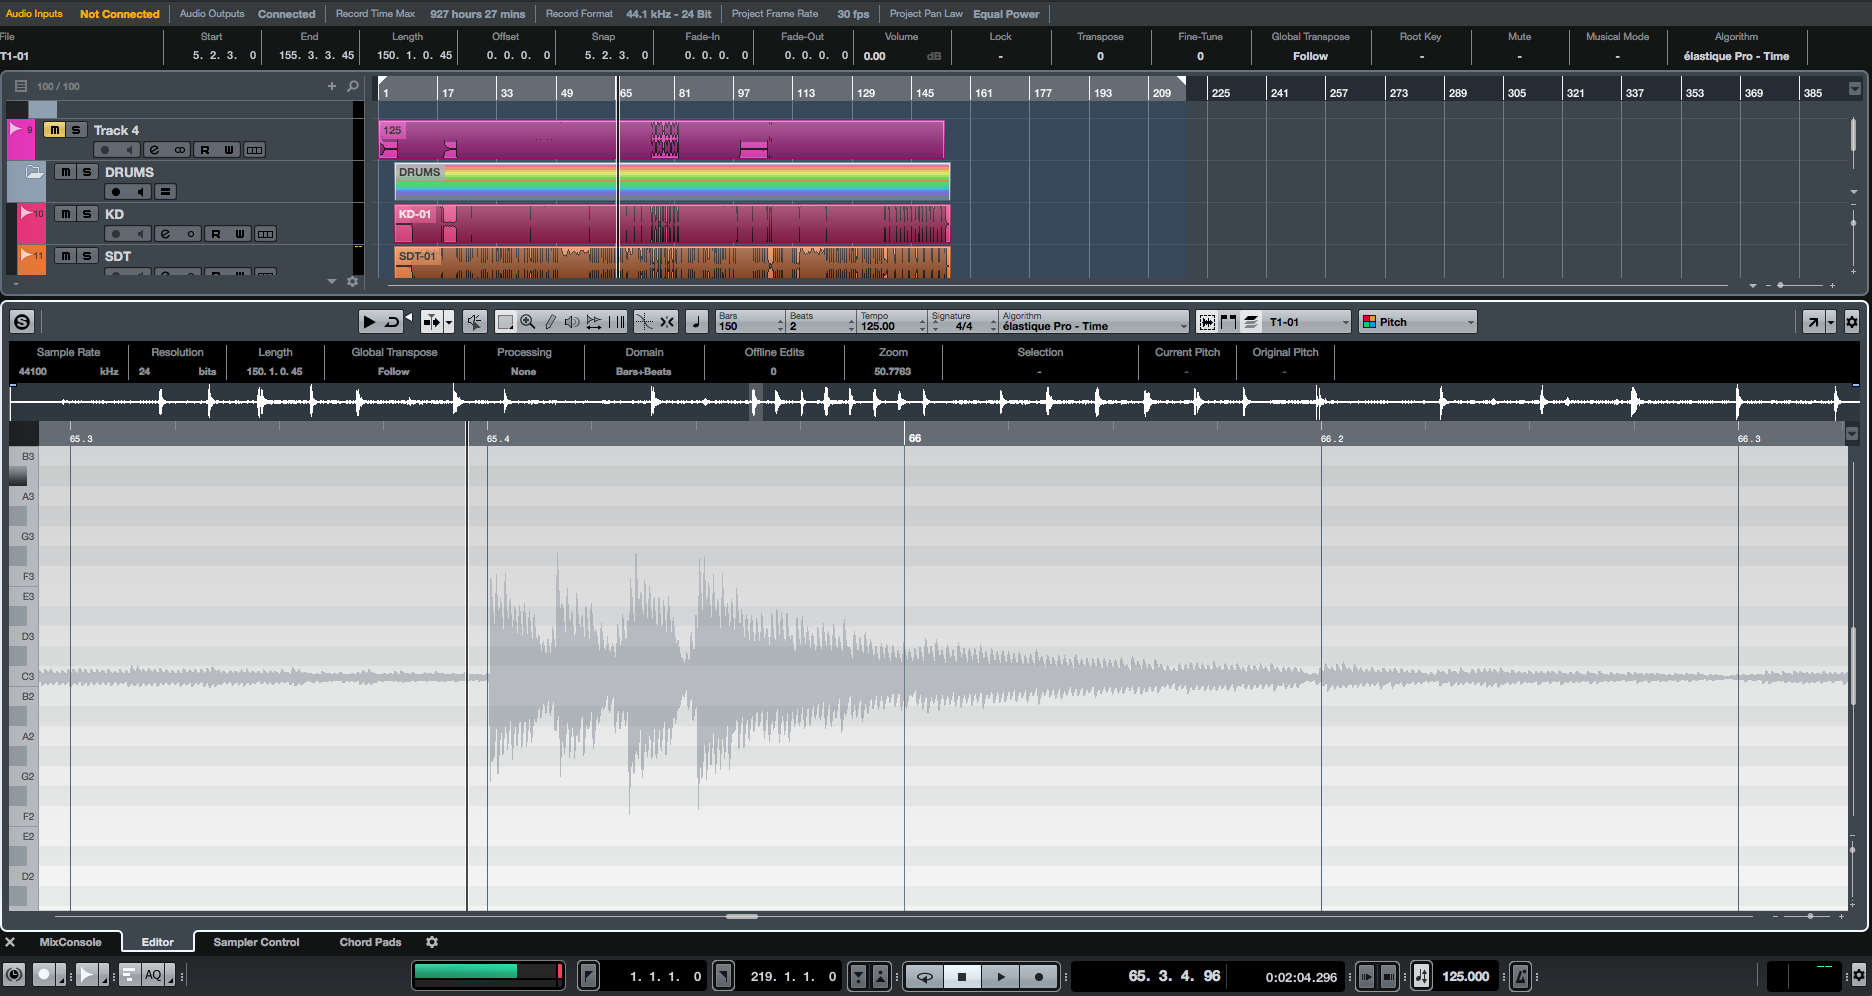The image size is (1872, 996).
Task: Toggle the metronome click icon
Action: click(1520, 977)
